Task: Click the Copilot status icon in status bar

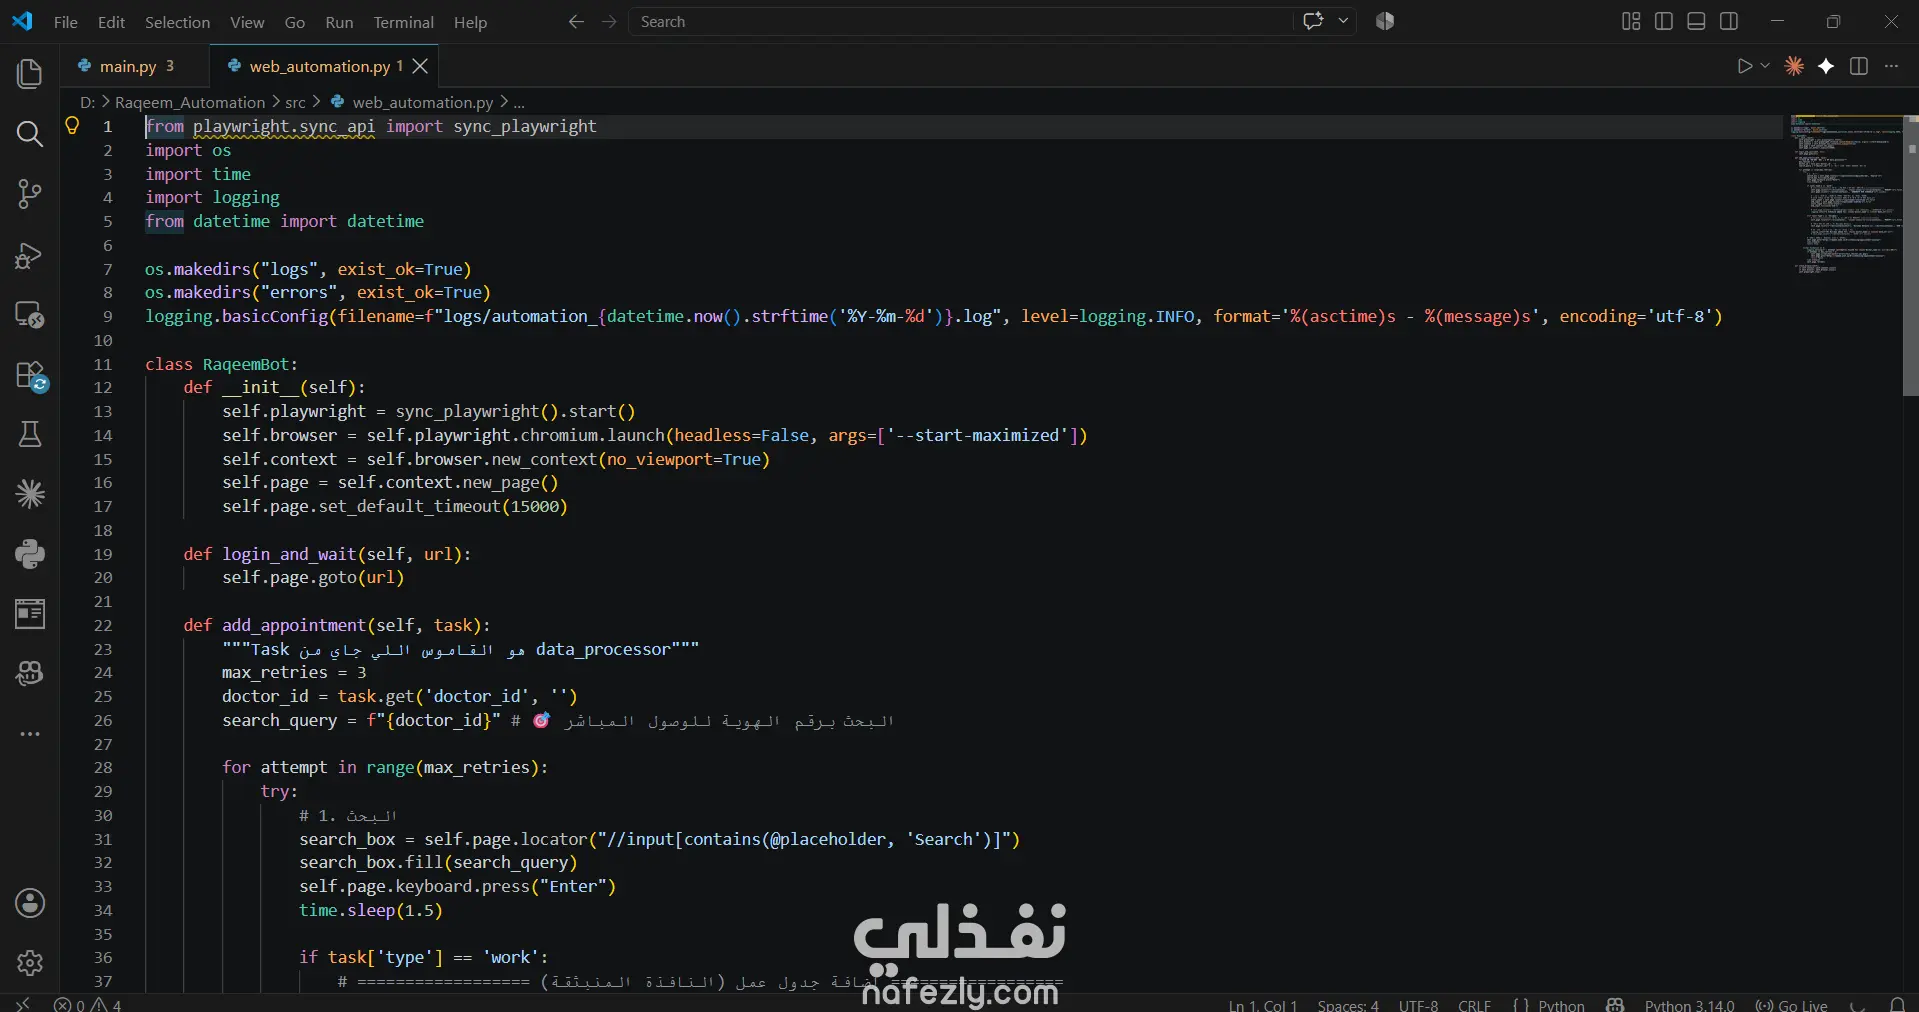Action: [x=1614, y=1005]
